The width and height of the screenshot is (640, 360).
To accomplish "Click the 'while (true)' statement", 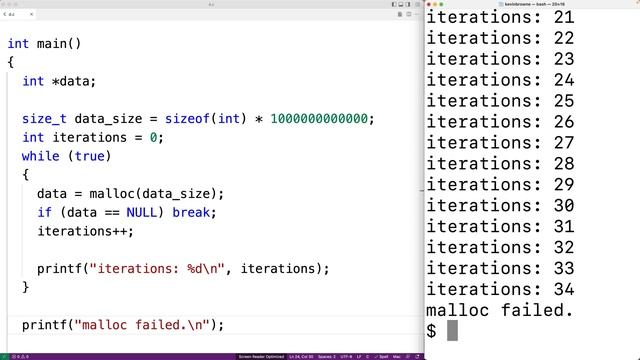I will (67, 156).
